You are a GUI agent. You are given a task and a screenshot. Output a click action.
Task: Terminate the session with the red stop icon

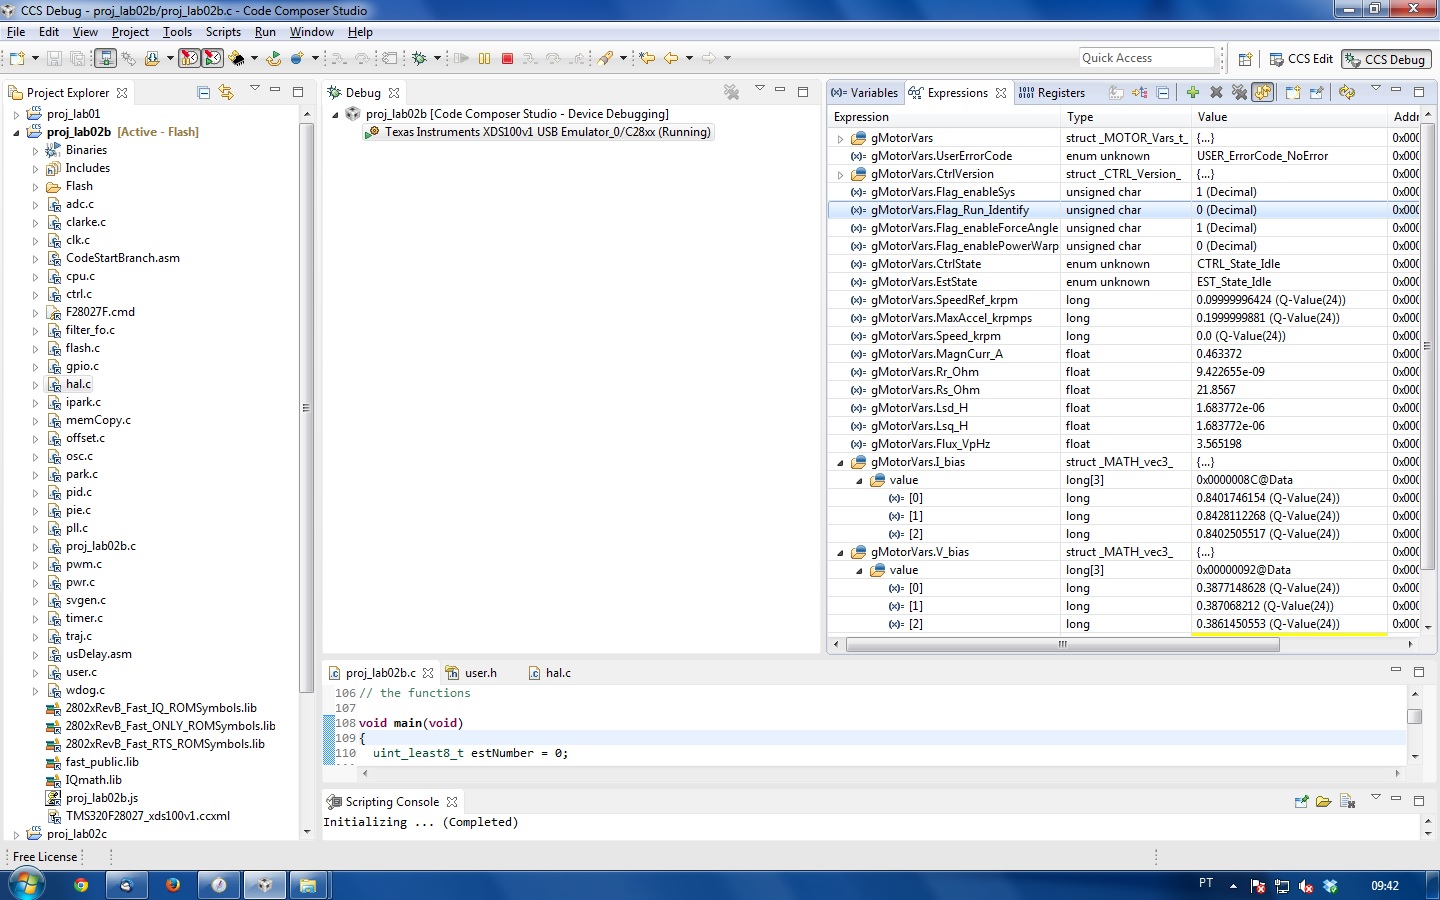tap(507, 58)
